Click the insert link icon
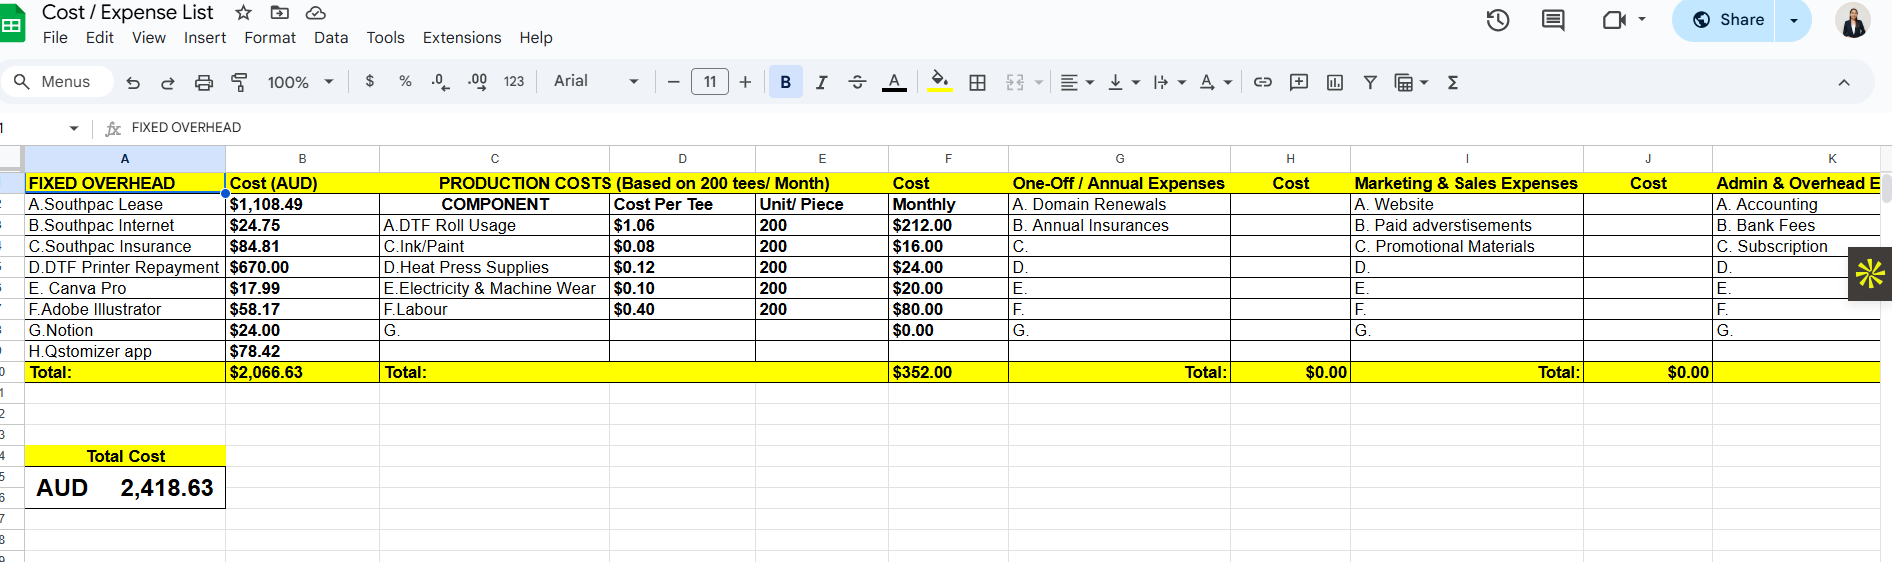Viewport: 1892px width, 562px height. [1263, 83]
